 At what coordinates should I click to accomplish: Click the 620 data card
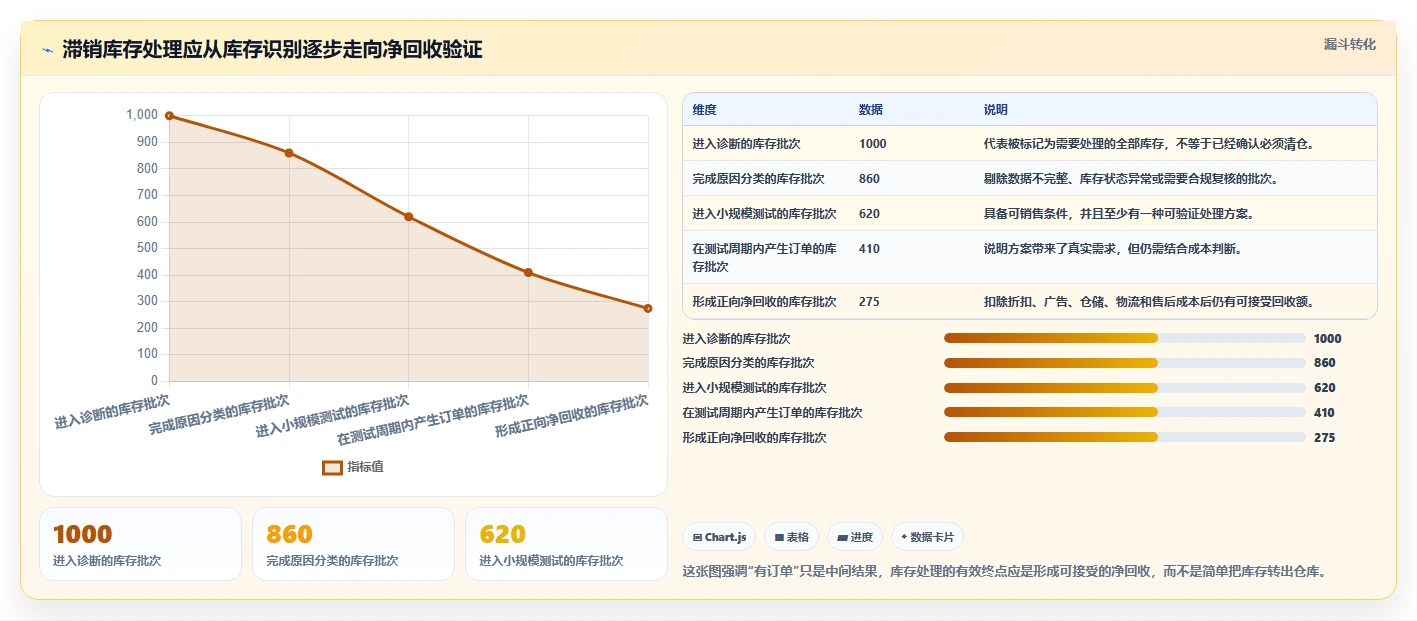(566, 544)
